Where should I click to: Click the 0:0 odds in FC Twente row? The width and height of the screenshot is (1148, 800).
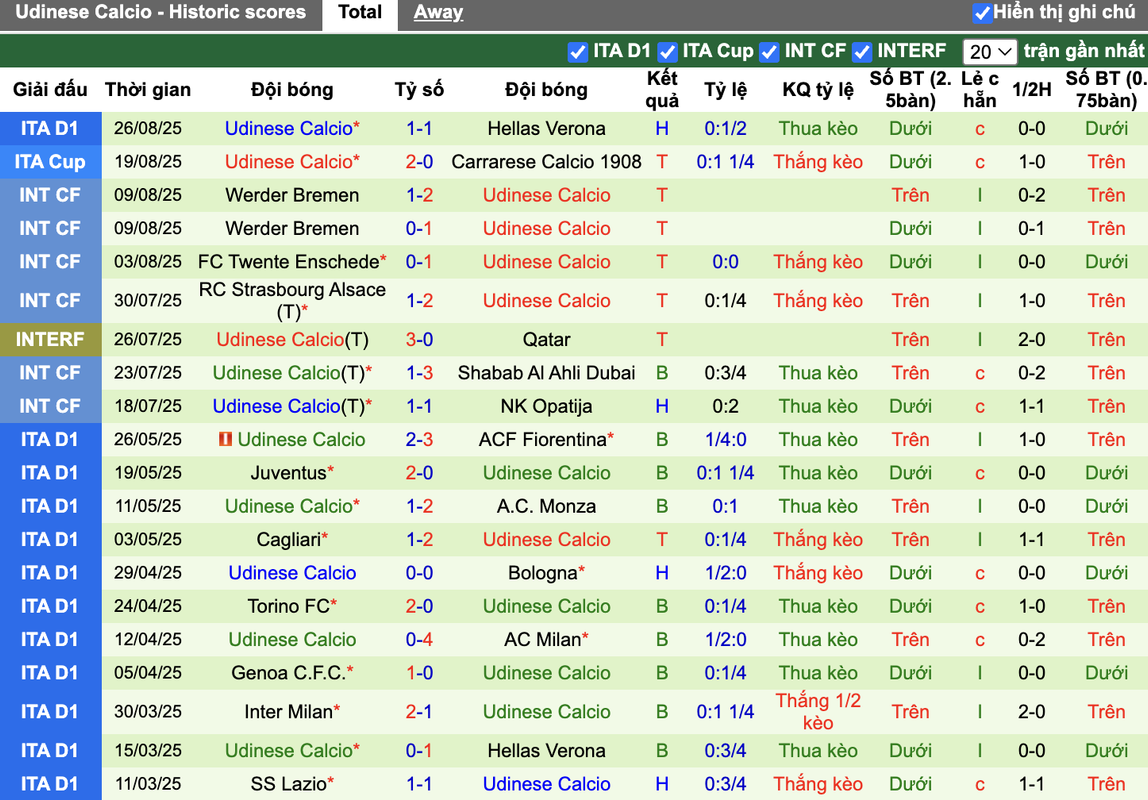pyautogui.click(x=725, y=261)
